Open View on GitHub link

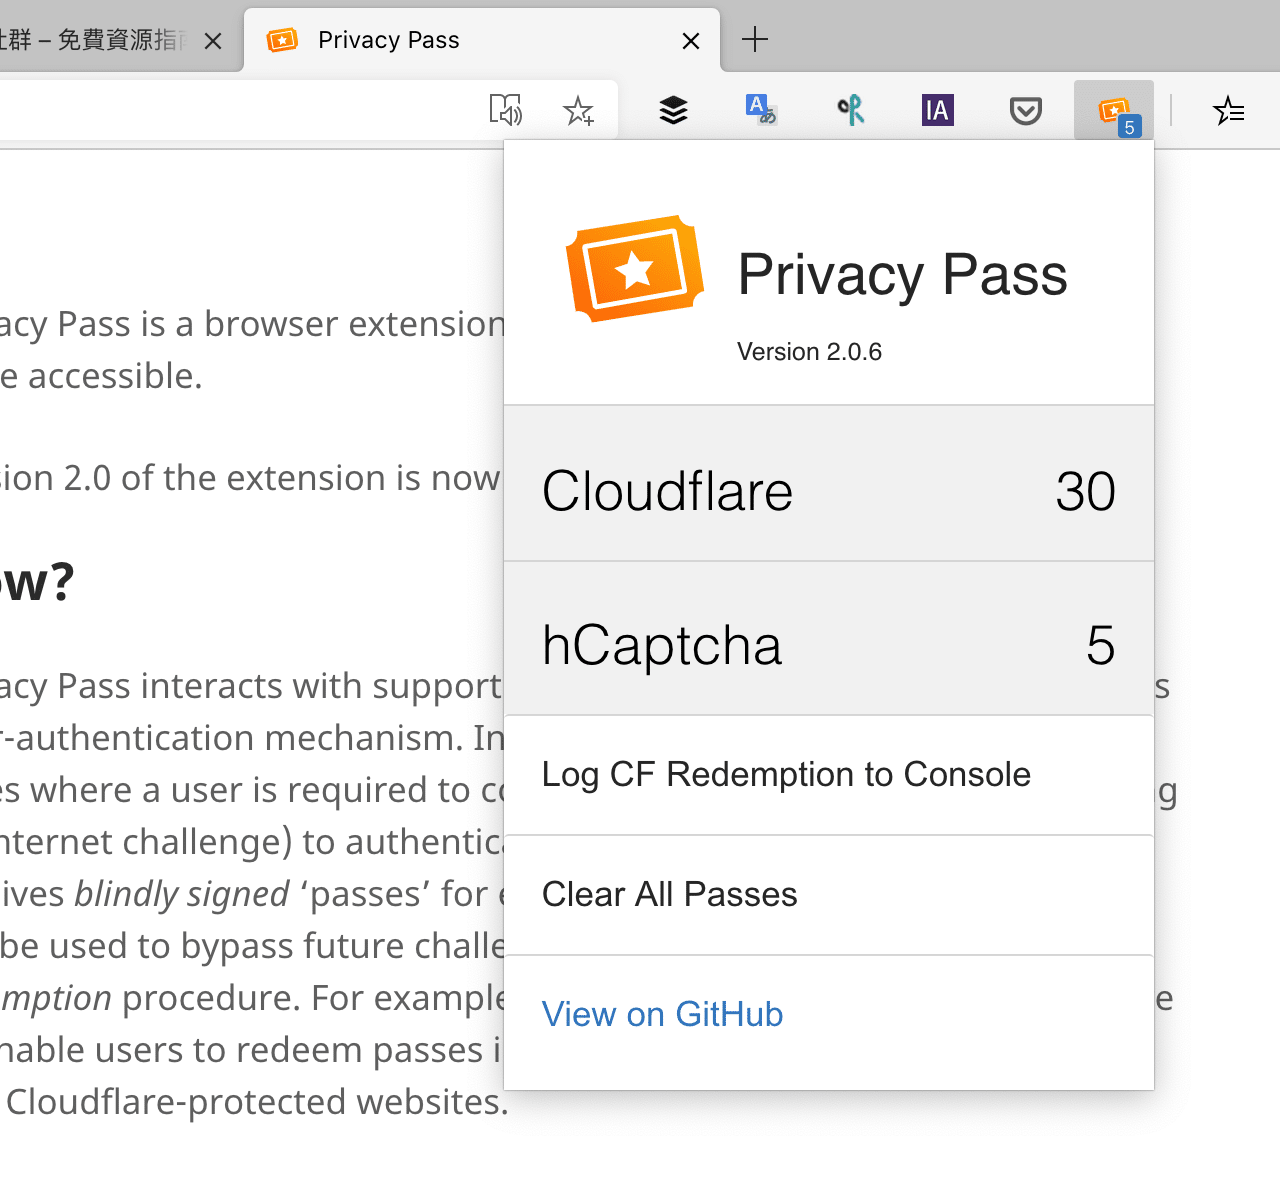point(662,1014)
